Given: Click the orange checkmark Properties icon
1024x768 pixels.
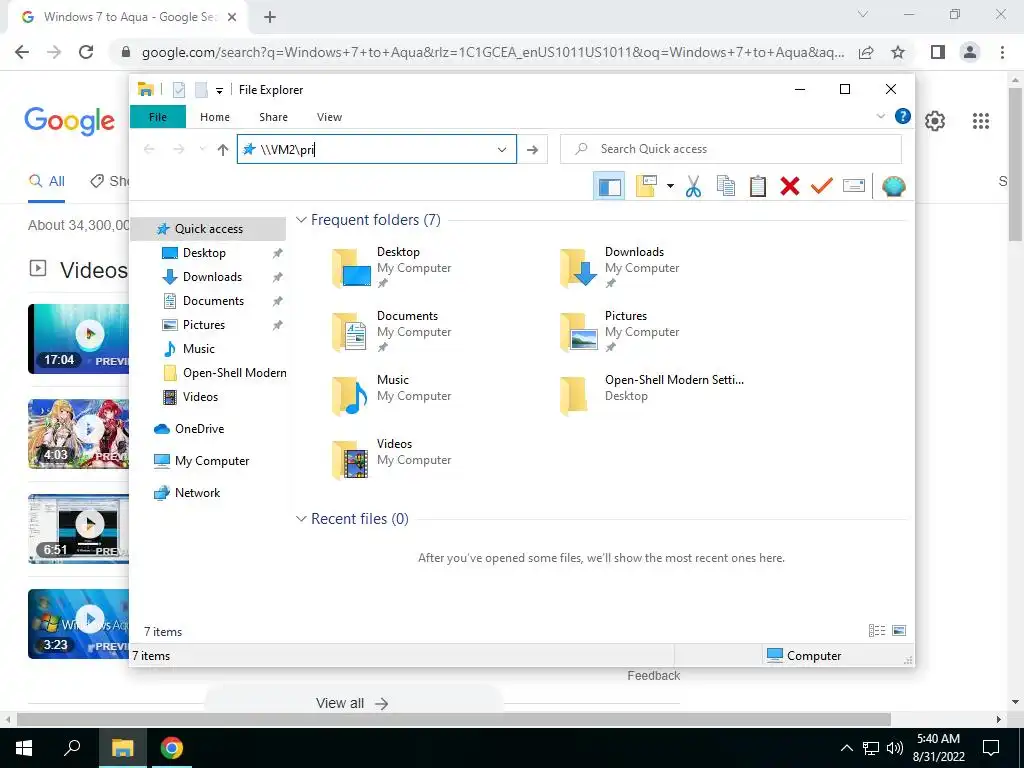Looking at the screenshot, I should pyautogui.click(x=822, y=186).
